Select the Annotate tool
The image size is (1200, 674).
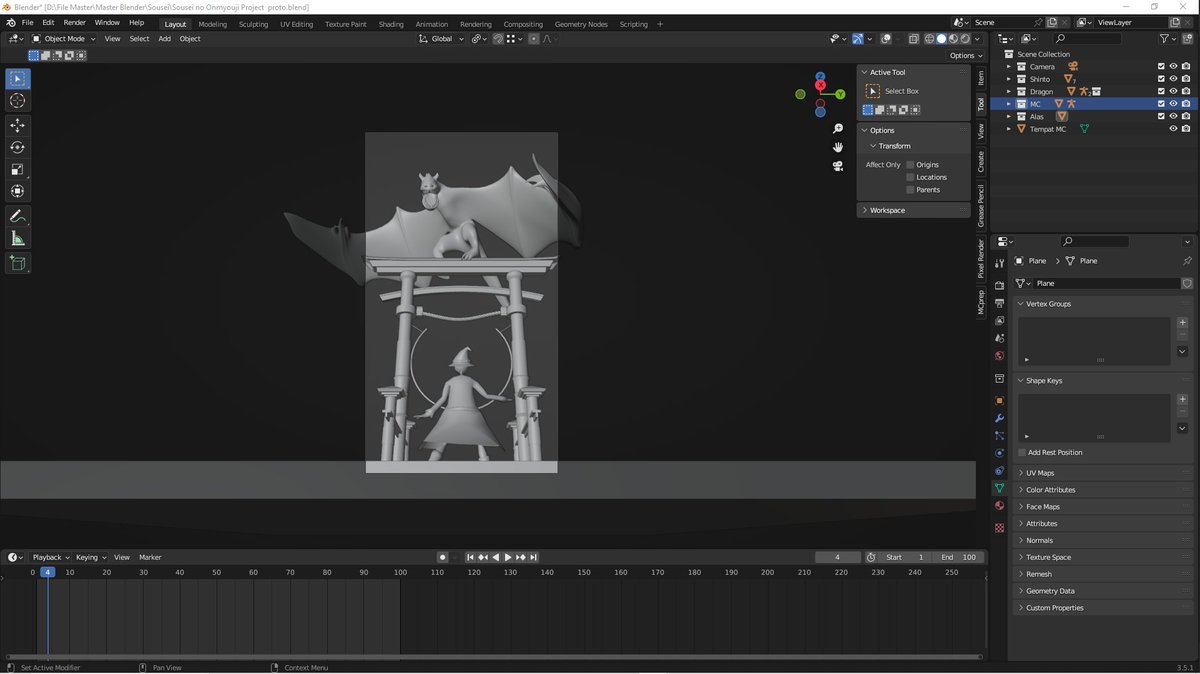(x=18, y=216)
